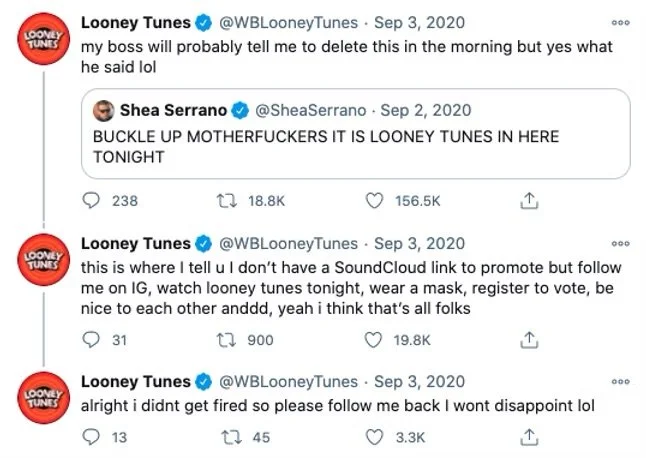Like the tweet with 156.5K likes
646x458 pixels.
click(376, 201)
